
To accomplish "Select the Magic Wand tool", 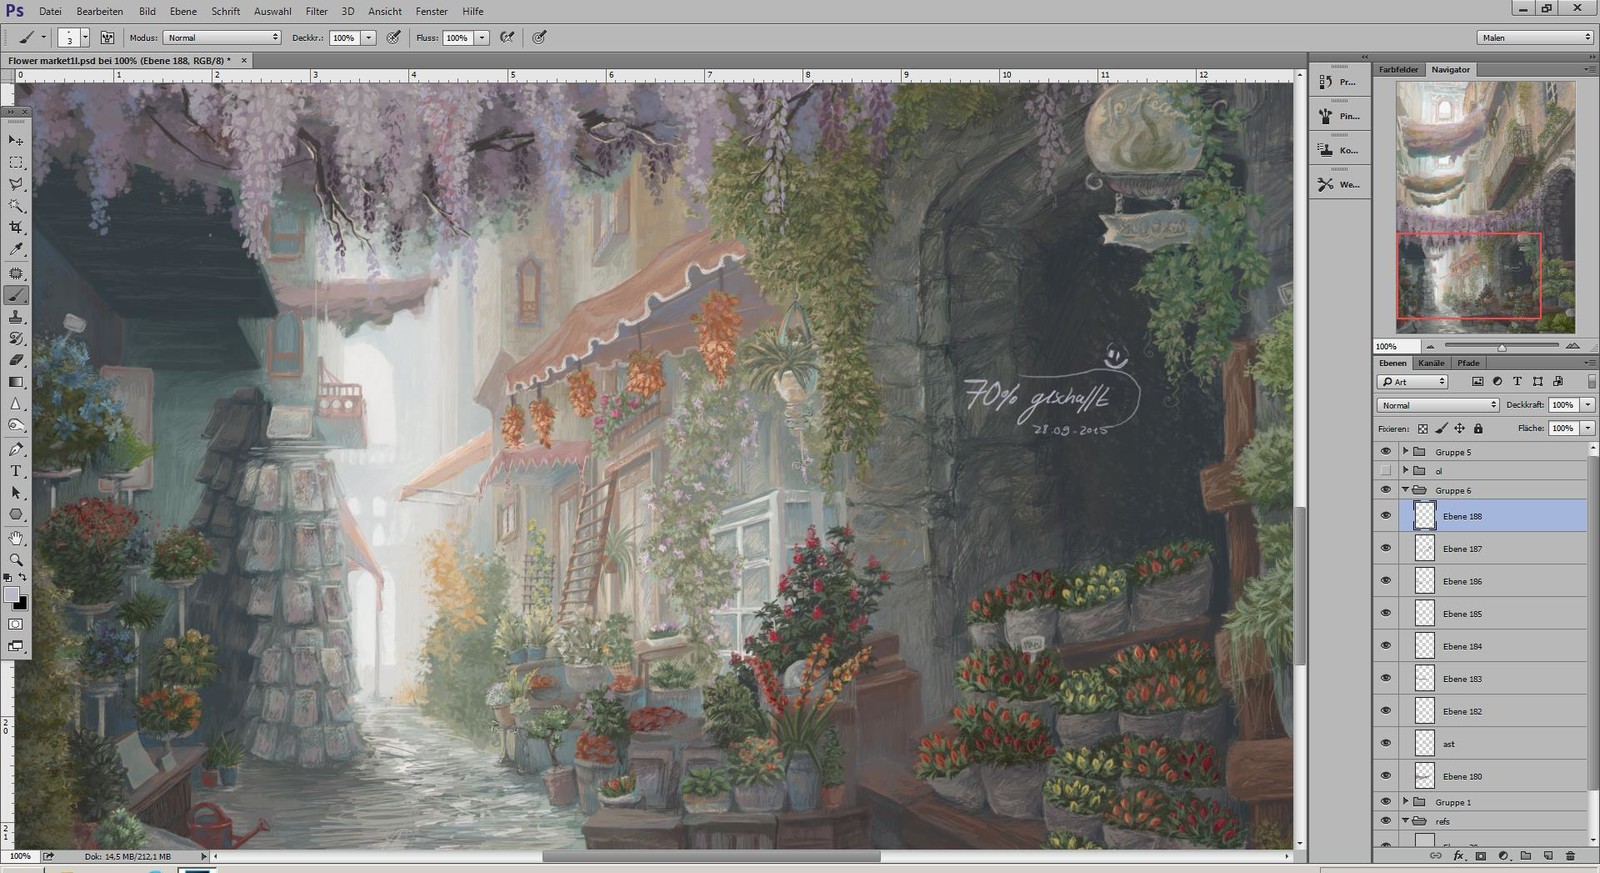I will [16, 207].
